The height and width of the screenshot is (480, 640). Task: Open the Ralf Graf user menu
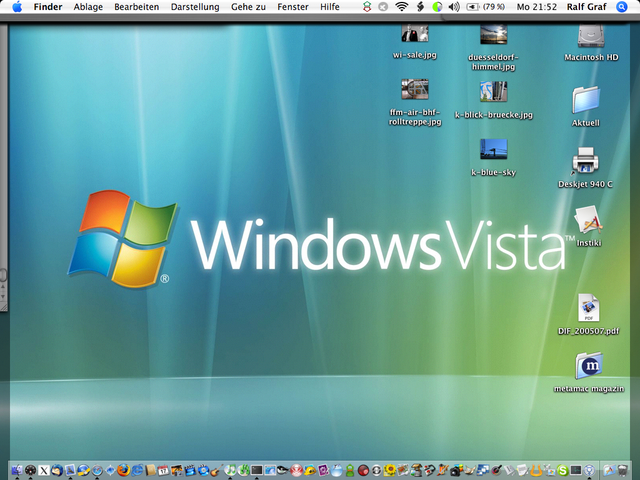[587, 7]
